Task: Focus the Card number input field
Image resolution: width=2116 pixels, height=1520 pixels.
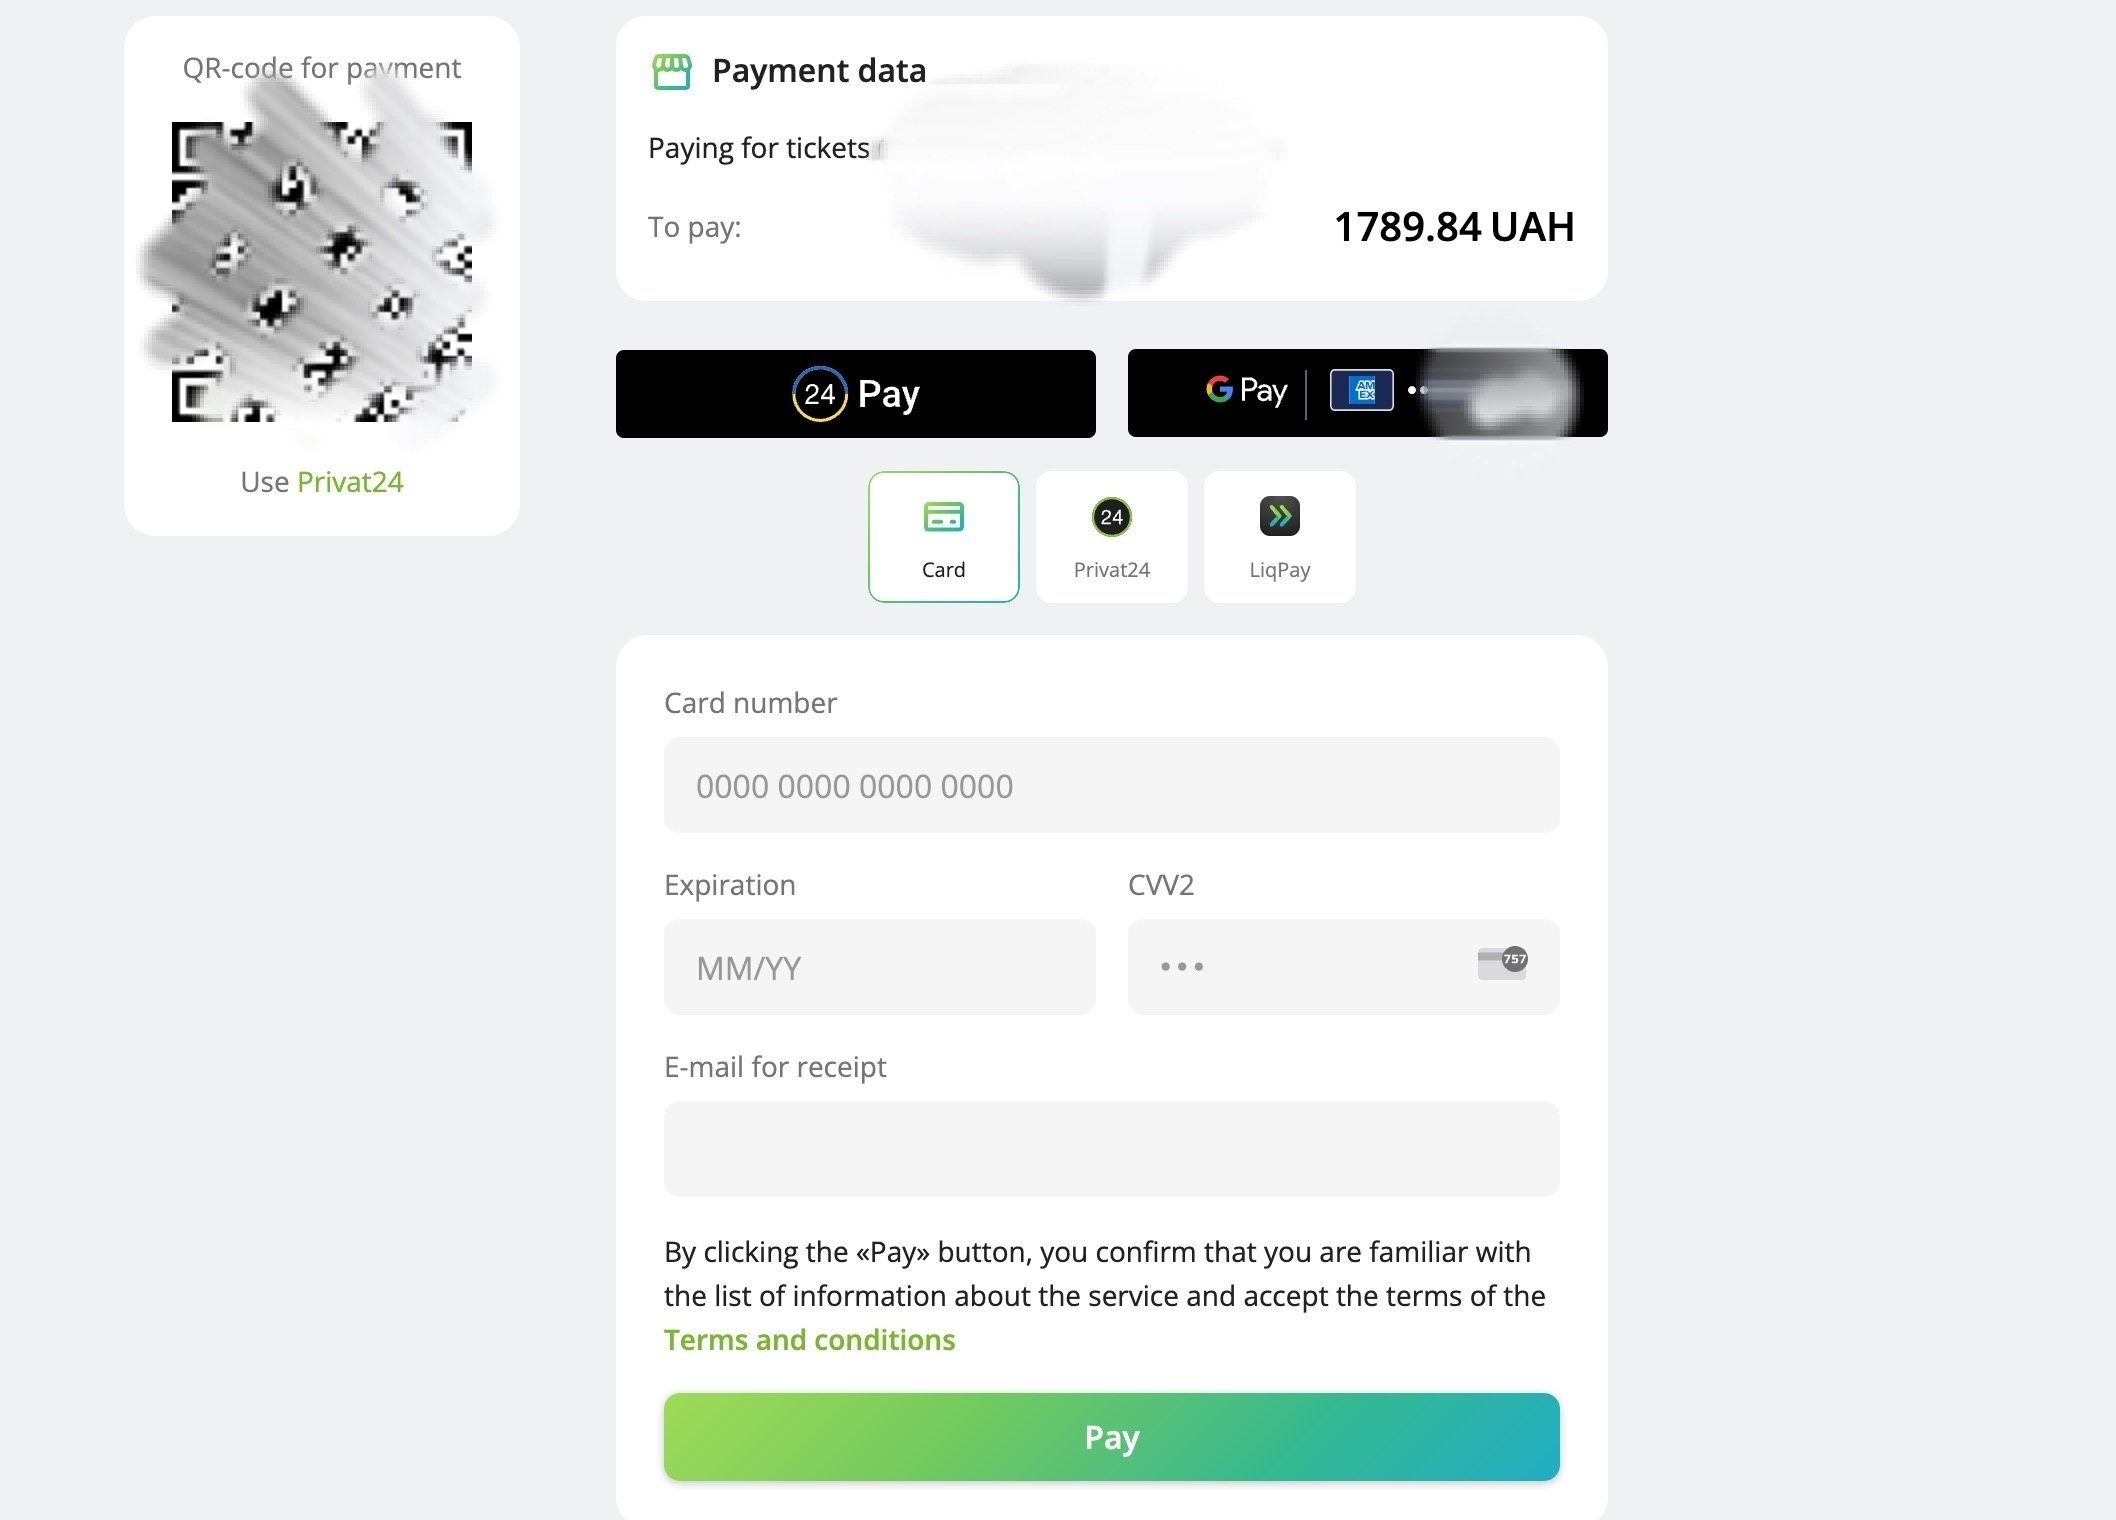Action: click(1111, 786)
